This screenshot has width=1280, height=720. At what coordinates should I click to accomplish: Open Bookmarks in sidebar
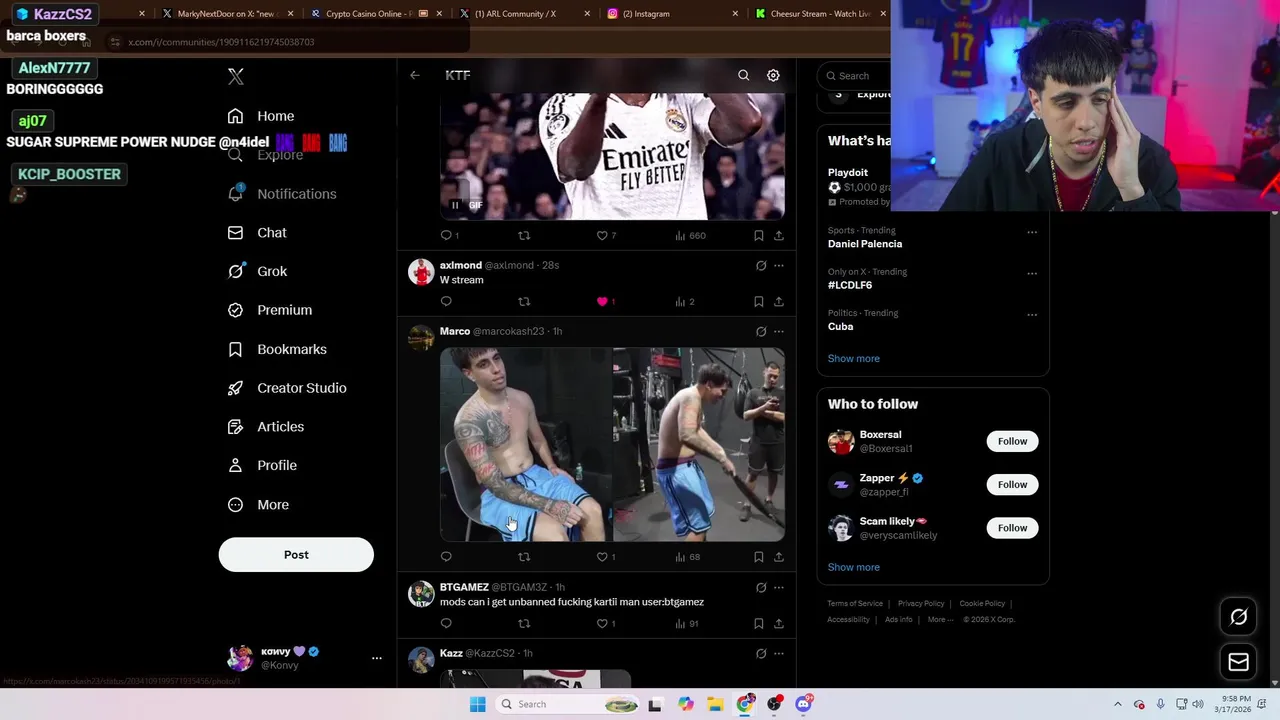point(277,349)
